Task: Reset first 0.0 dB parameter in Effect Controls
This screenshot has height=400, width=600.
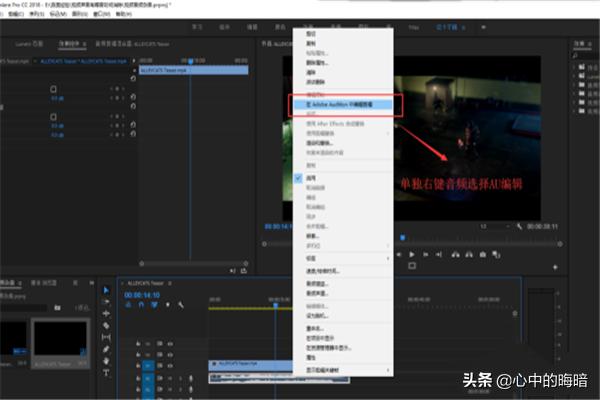Action: click(x=133, y=97)
